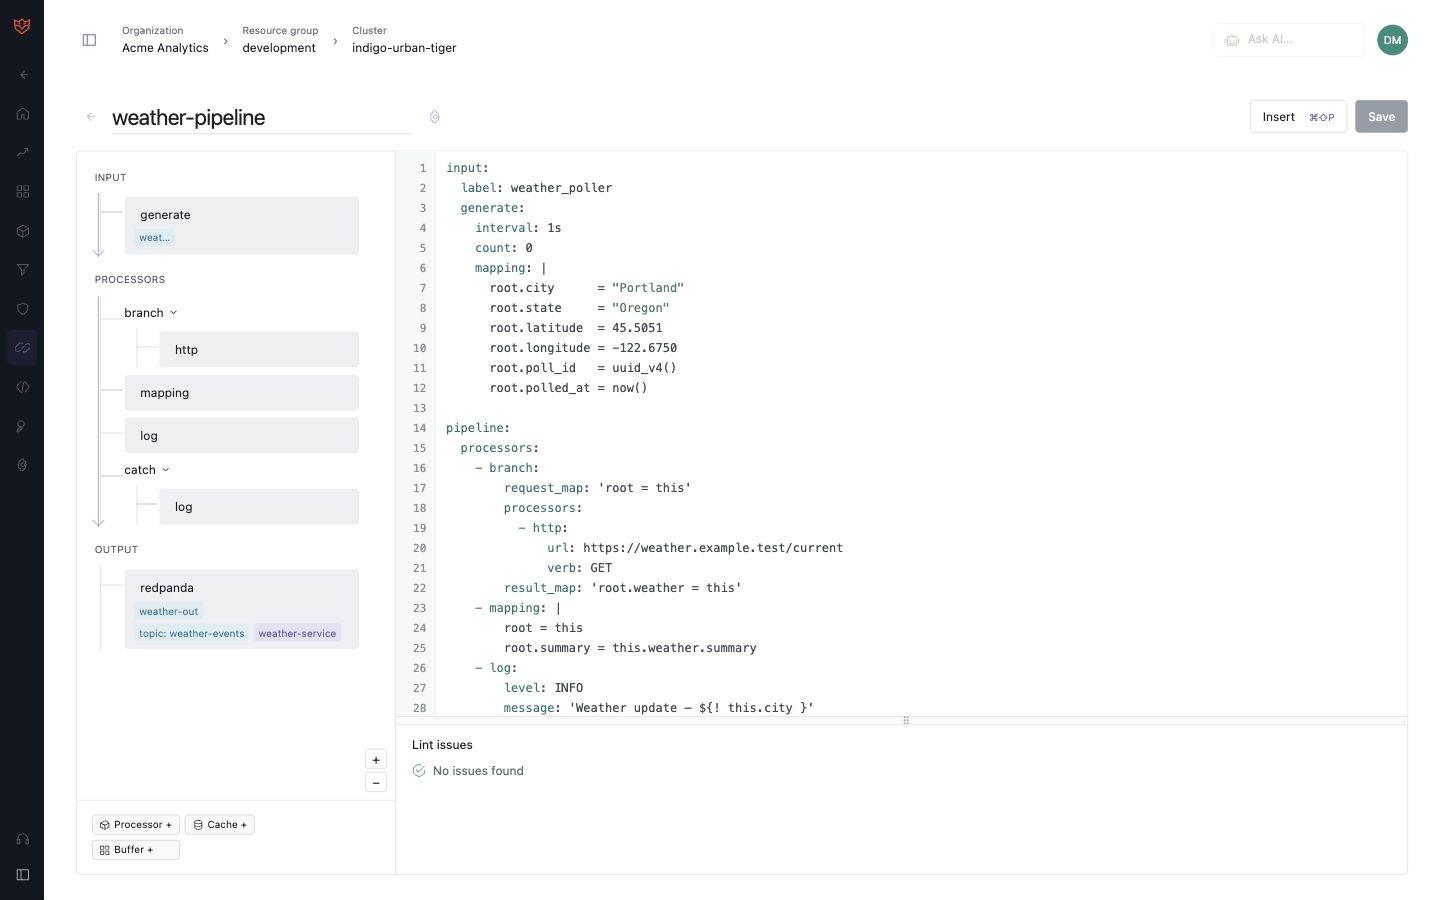
Task: Select the redpanda output node
Action: [x=242, y=609]
